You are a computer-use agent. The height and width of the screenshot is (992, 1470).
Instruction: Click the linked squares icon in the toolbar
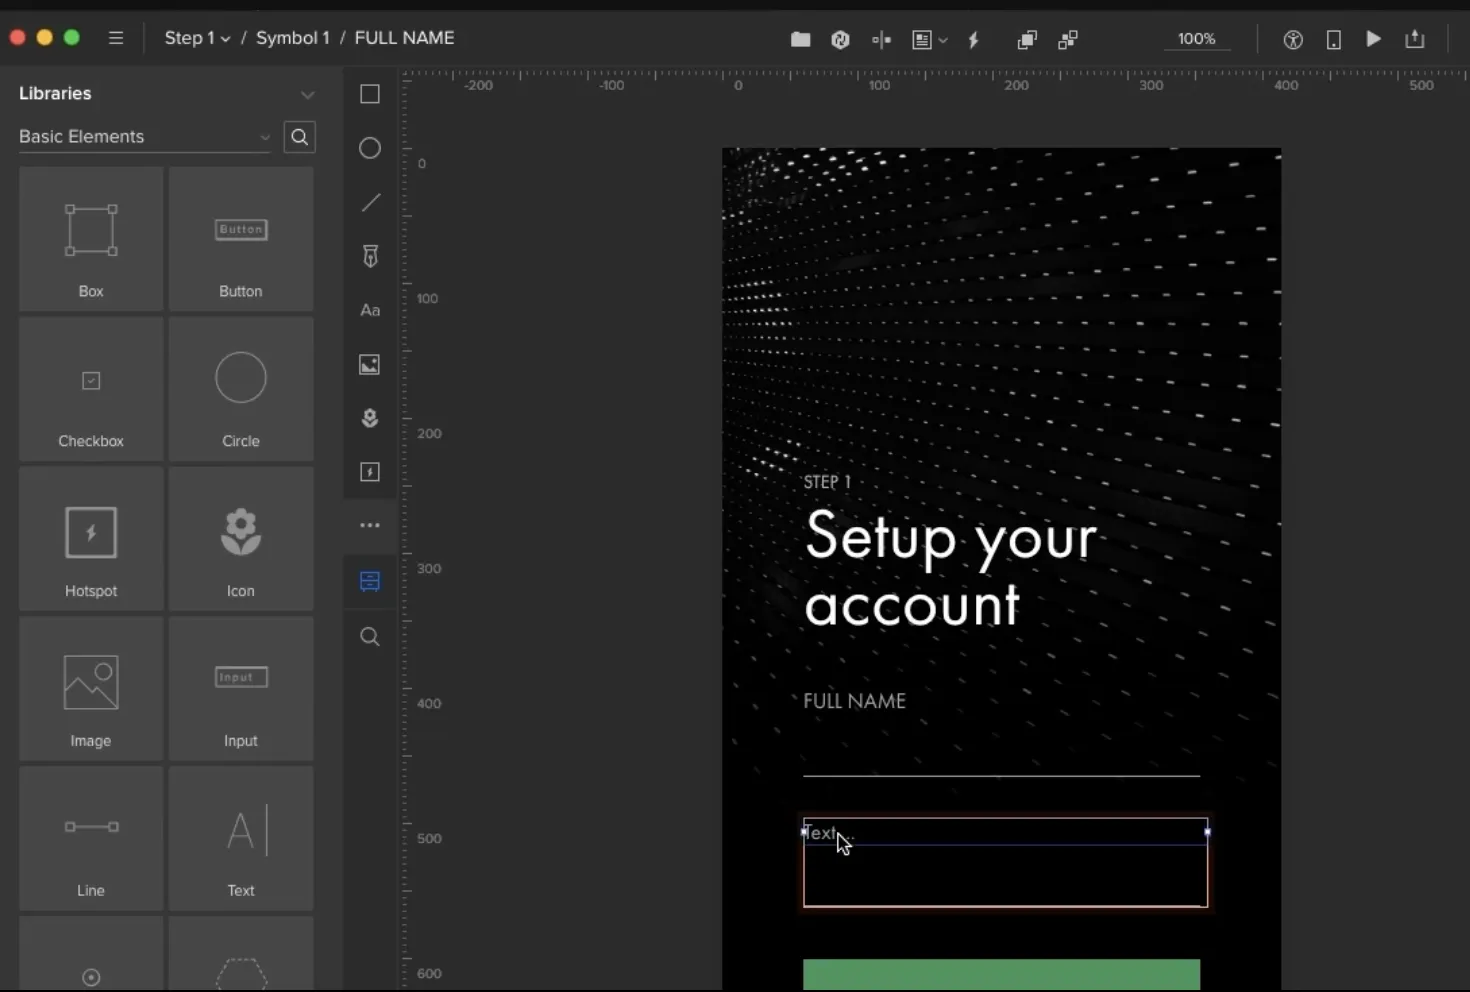tap(1068, 39)
